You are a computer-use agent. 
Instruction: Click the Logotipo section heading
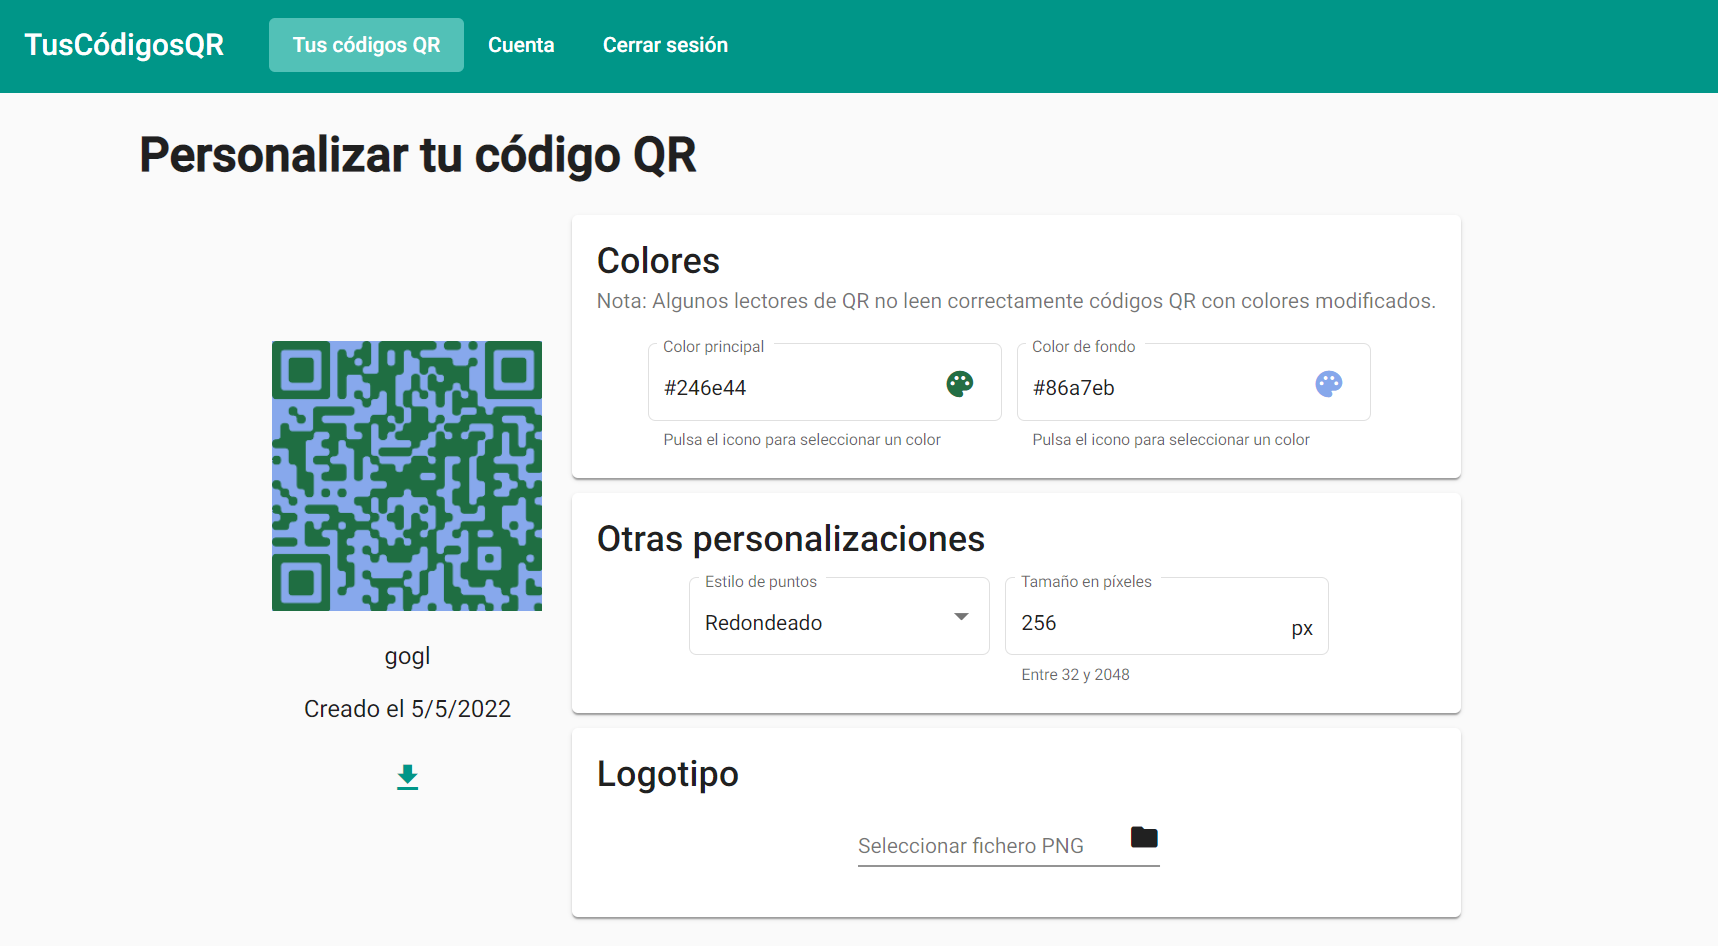(x=668, y=775)
